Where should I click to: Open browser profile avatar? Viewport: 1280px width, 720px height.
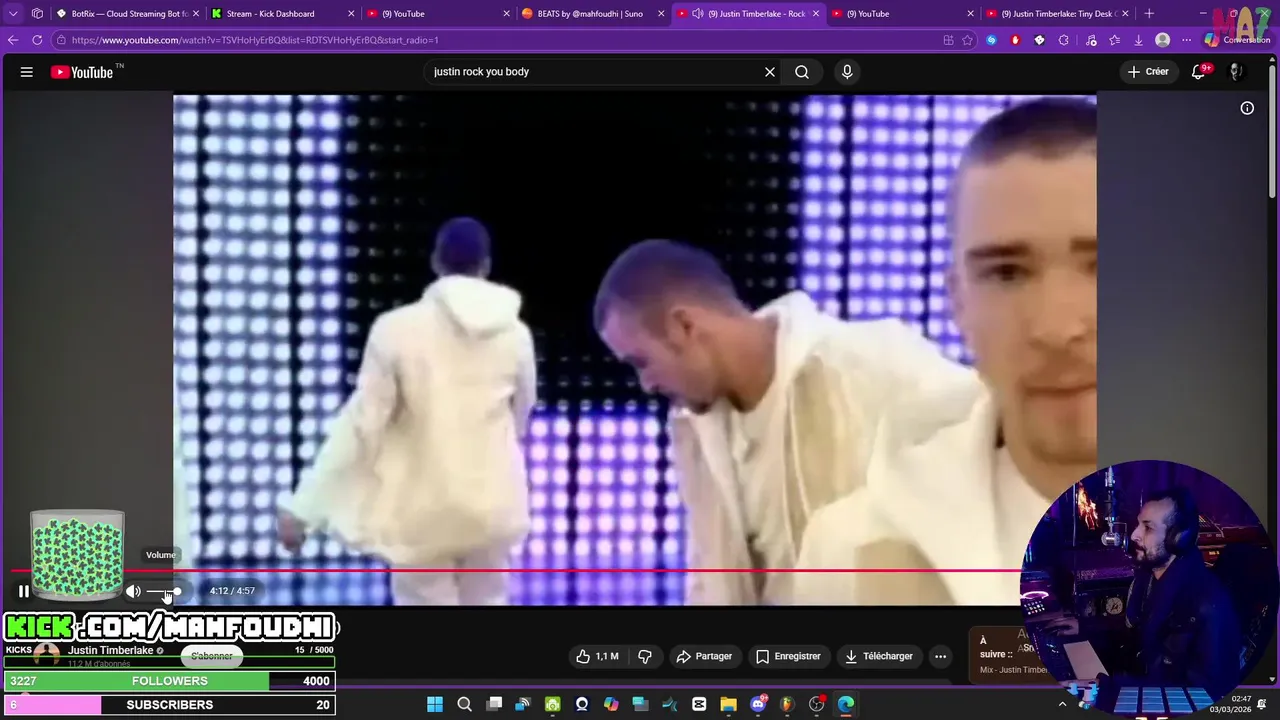coord(1162,40)
